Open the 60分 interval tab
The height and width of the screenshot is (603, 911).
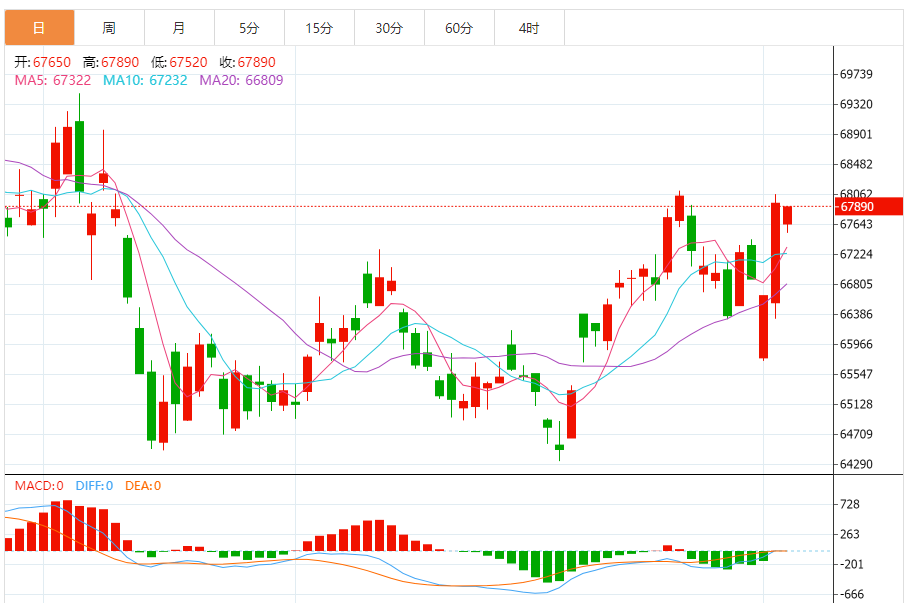click(x=459, y=27)
